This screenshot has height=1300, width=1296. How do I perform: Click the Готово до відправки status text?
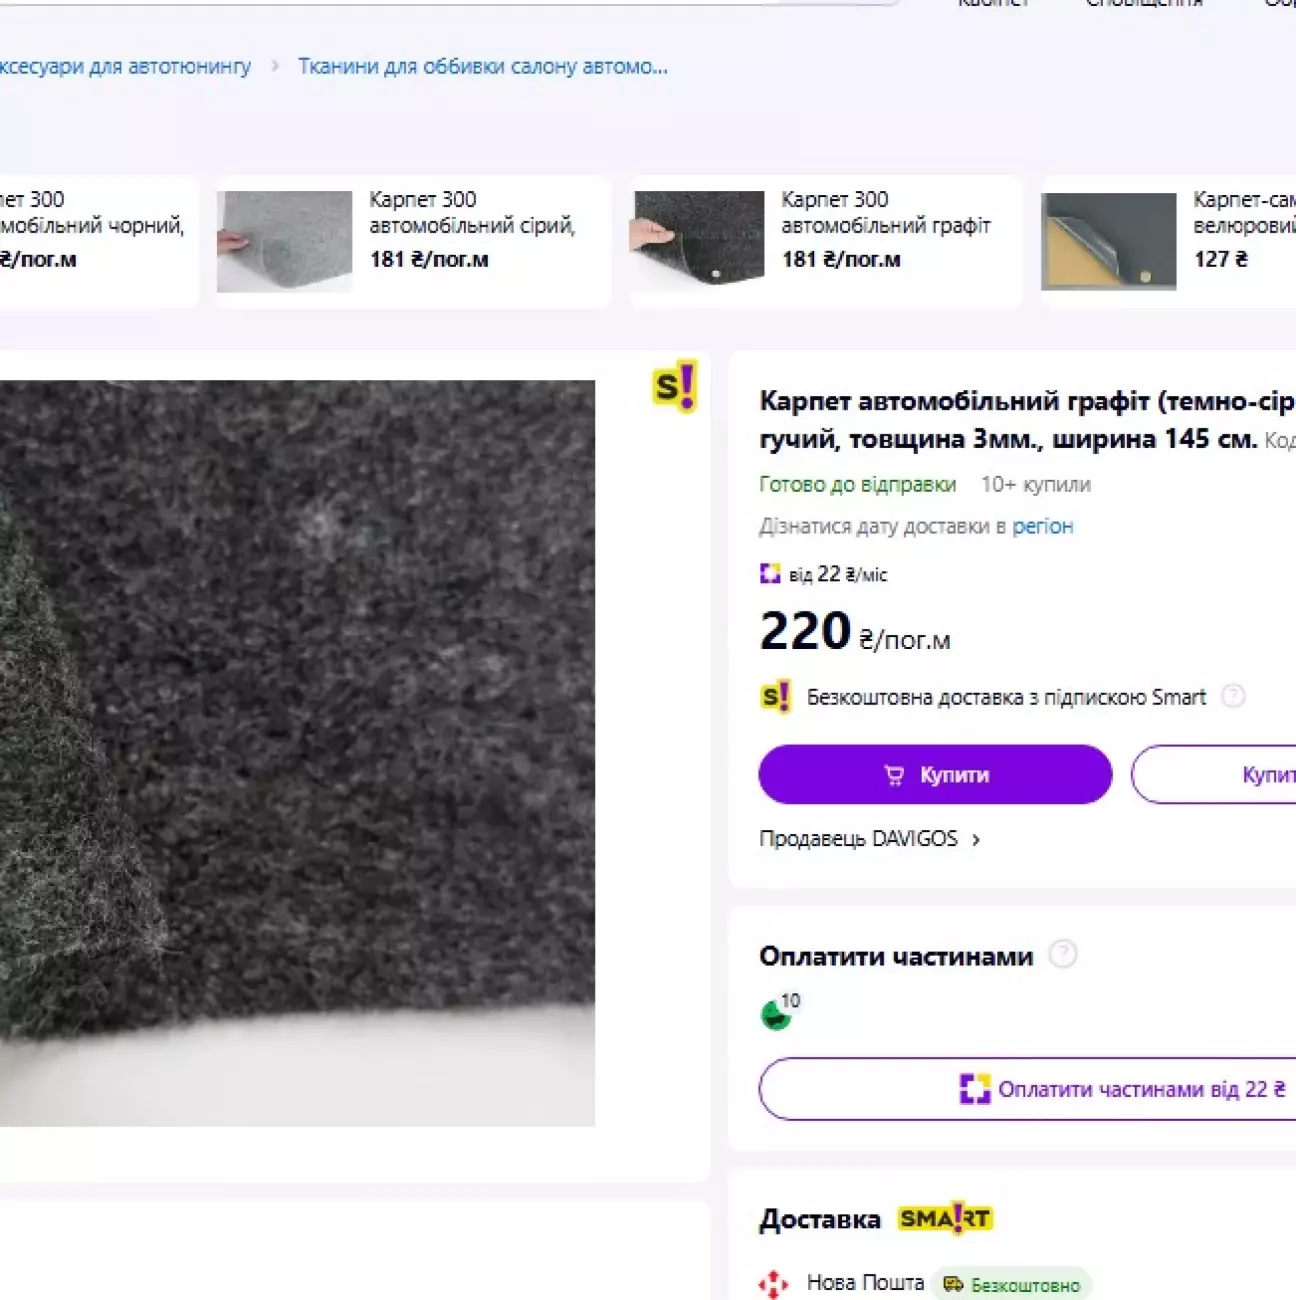[x=858, y=485]
